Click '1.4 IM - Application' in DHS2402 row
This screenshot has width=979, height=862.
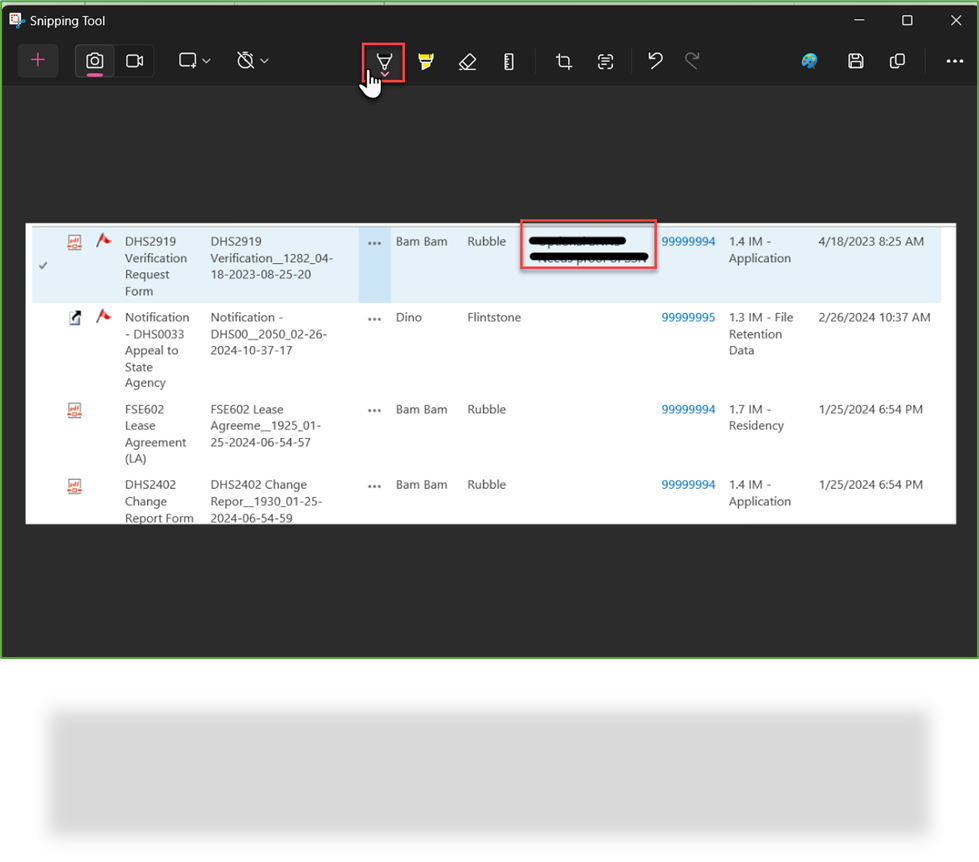(760, 493)
